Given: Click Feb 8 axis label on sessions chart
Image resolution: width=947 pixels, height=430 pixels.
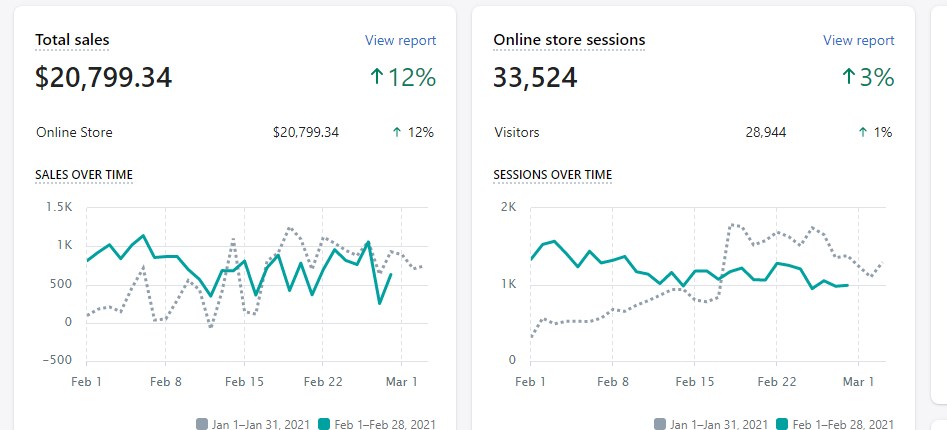Looking at the screenshot, I should point(613,382).
